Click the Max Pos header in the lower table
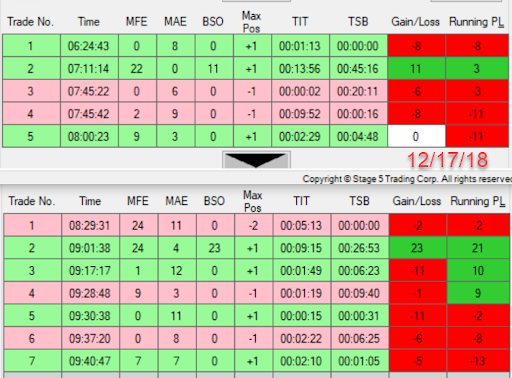 coord(252,201)
